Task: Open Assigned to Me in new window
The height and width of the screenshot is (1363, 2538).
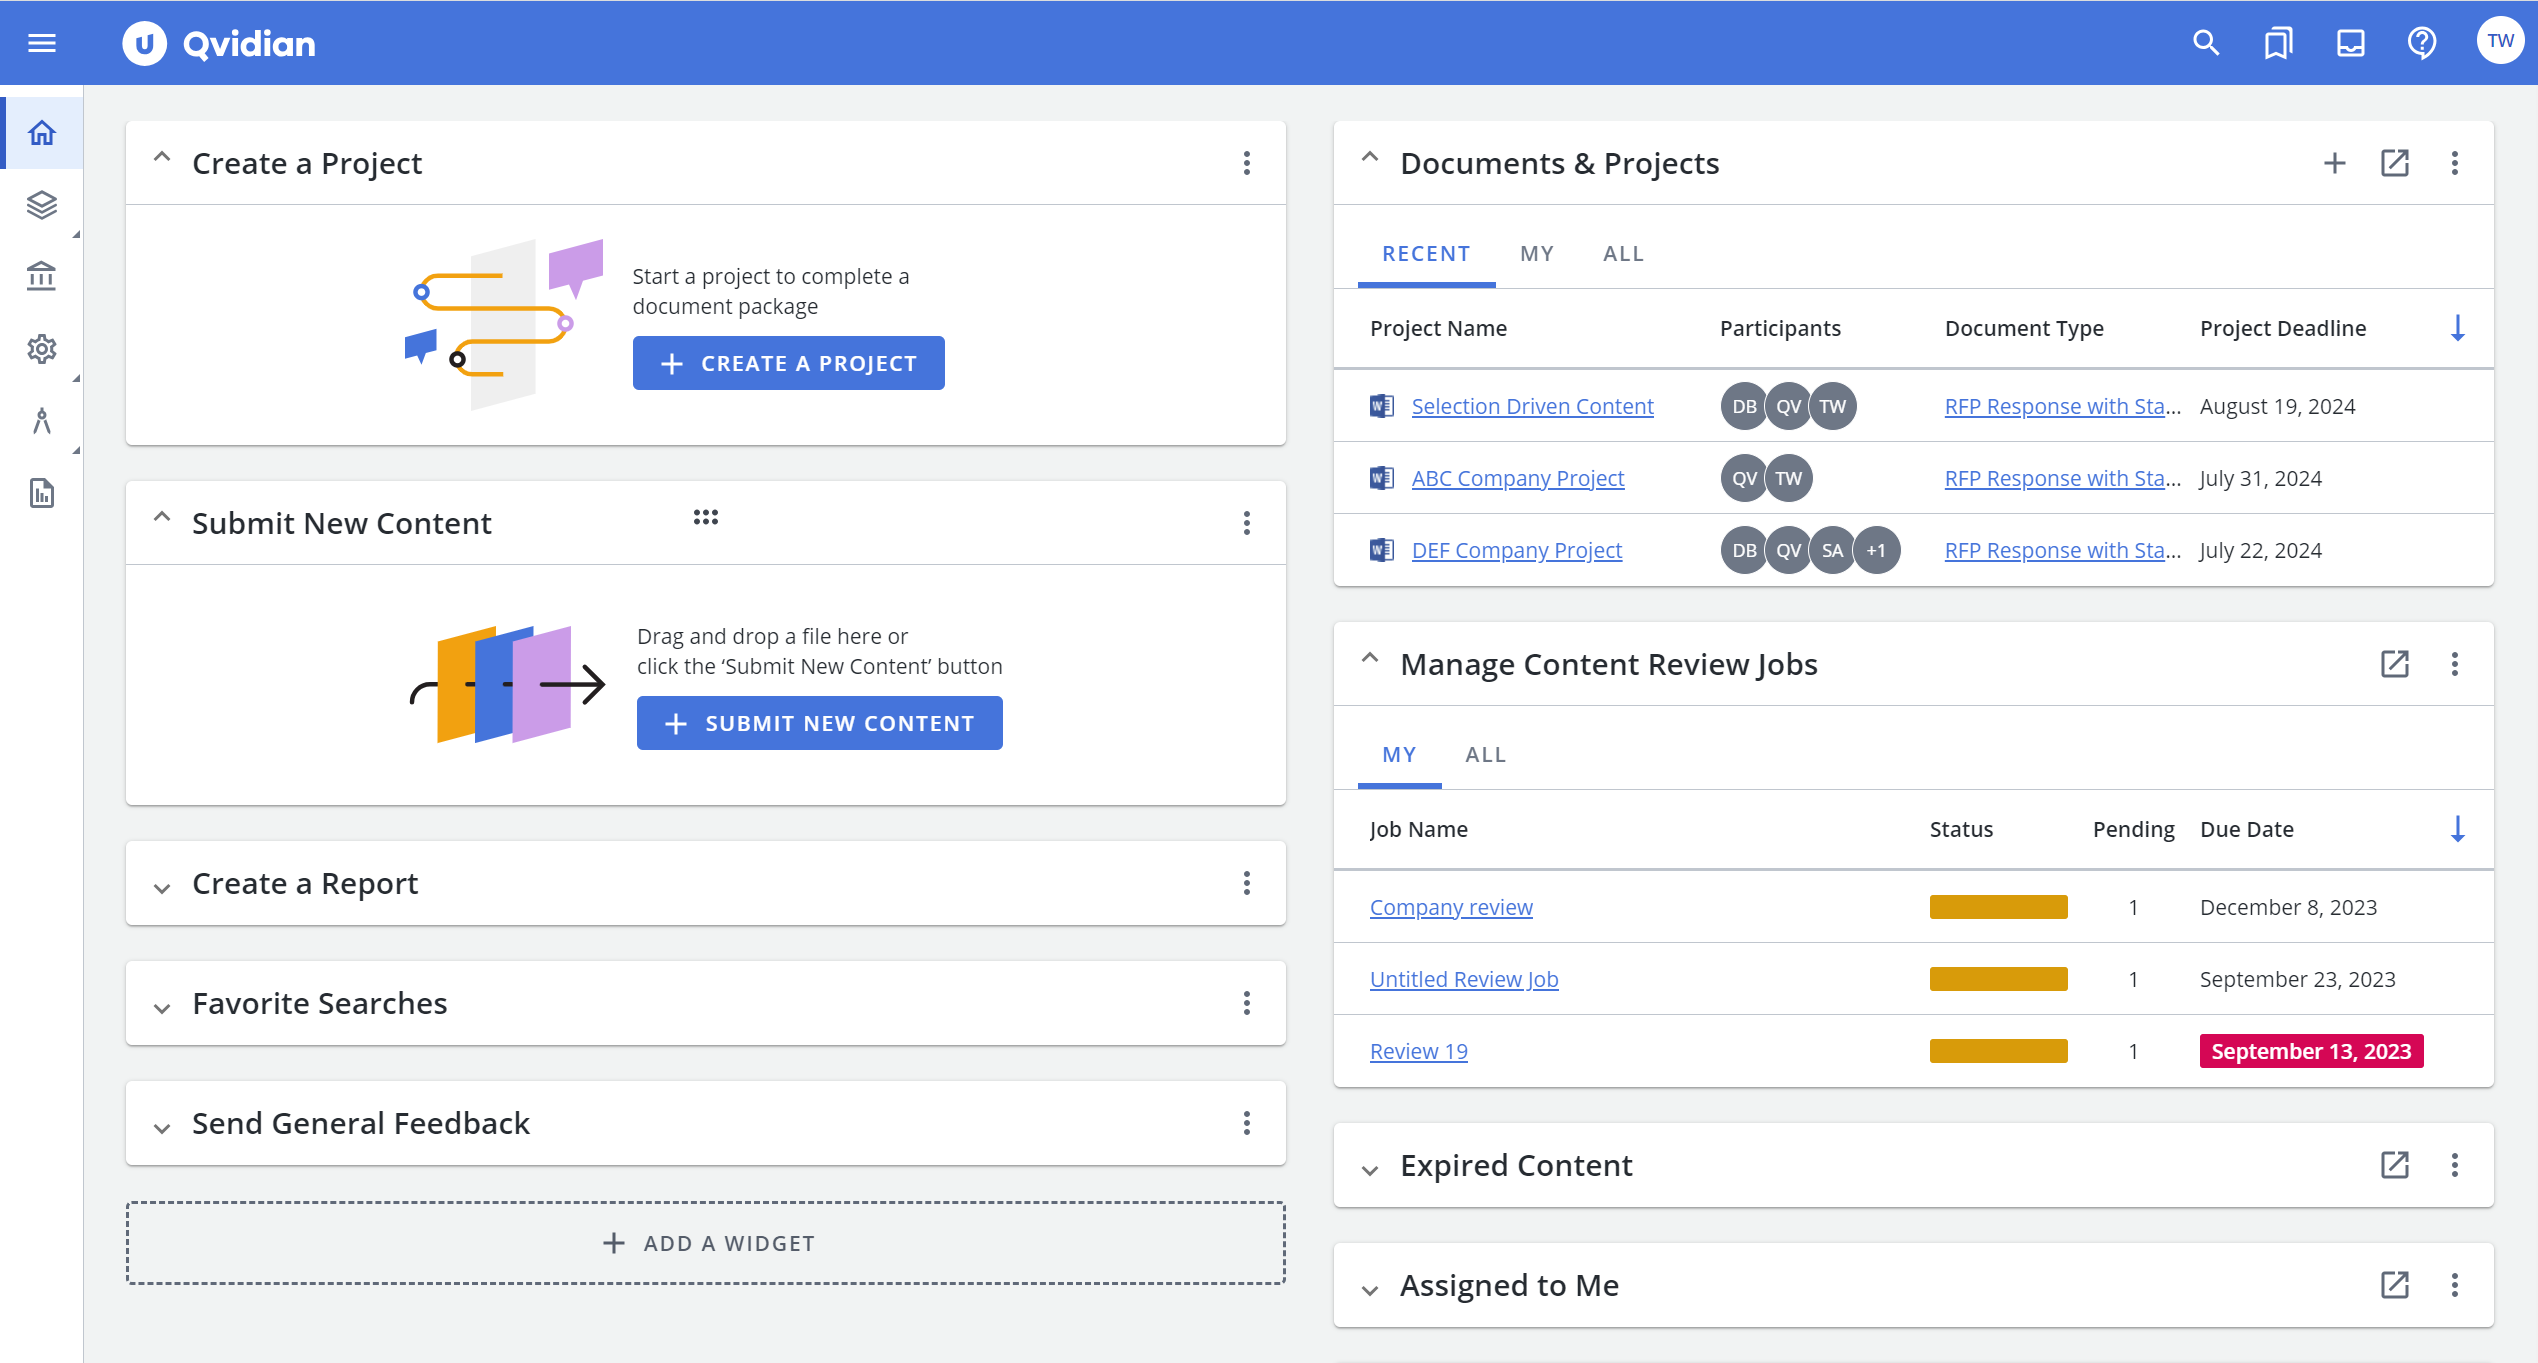Action: tap(2395, 1285)
